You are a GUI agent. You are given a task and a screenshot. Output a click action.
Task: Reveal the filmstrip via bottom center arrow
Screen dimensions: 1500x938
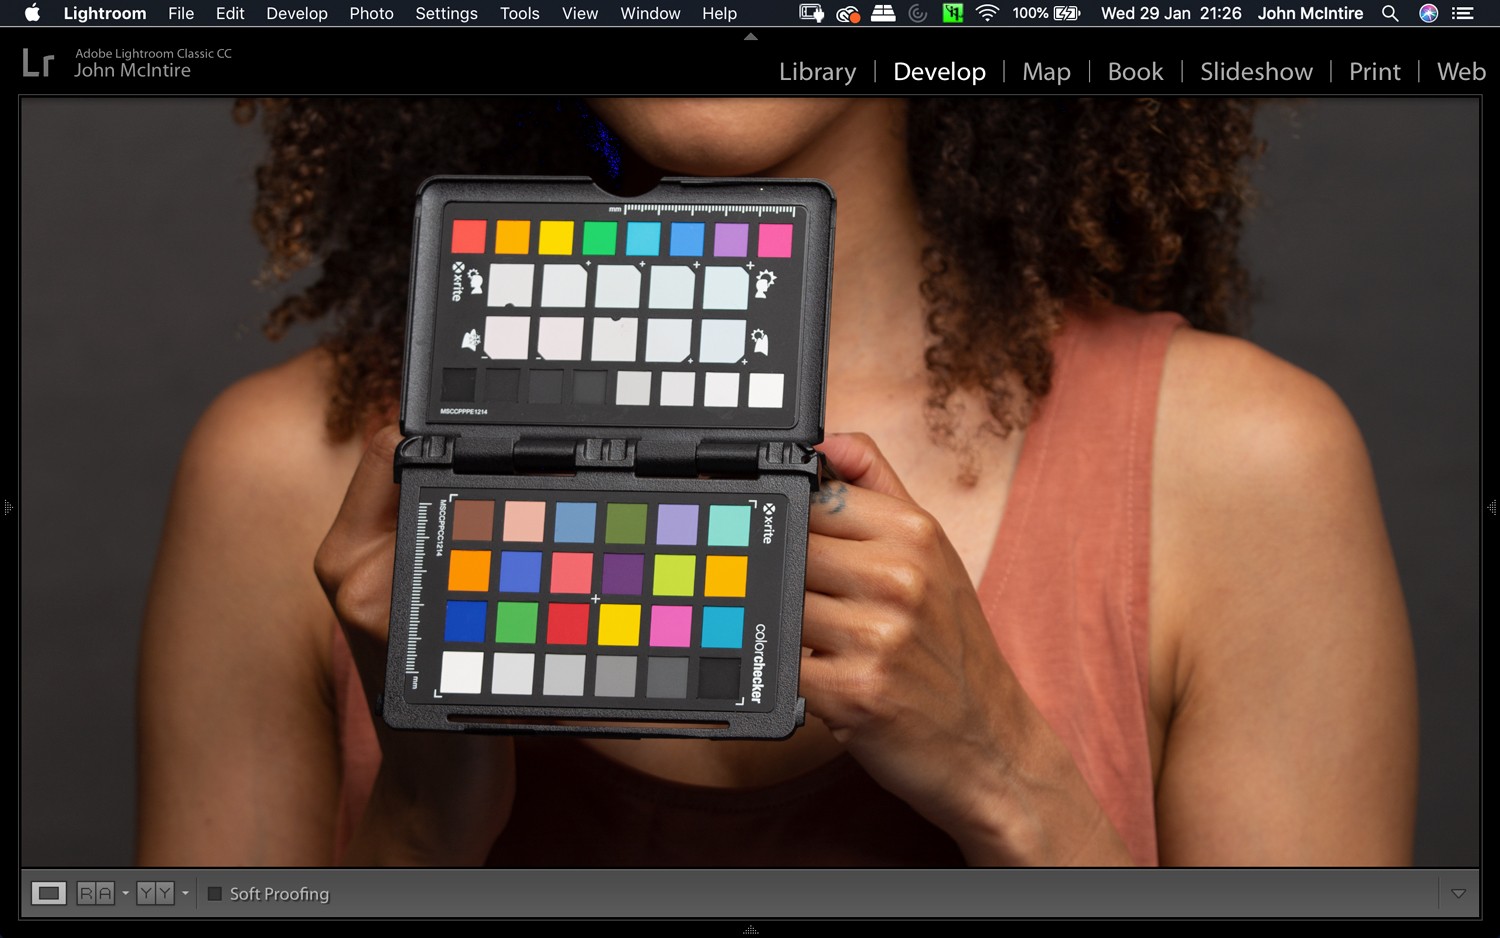coord(749,930)
